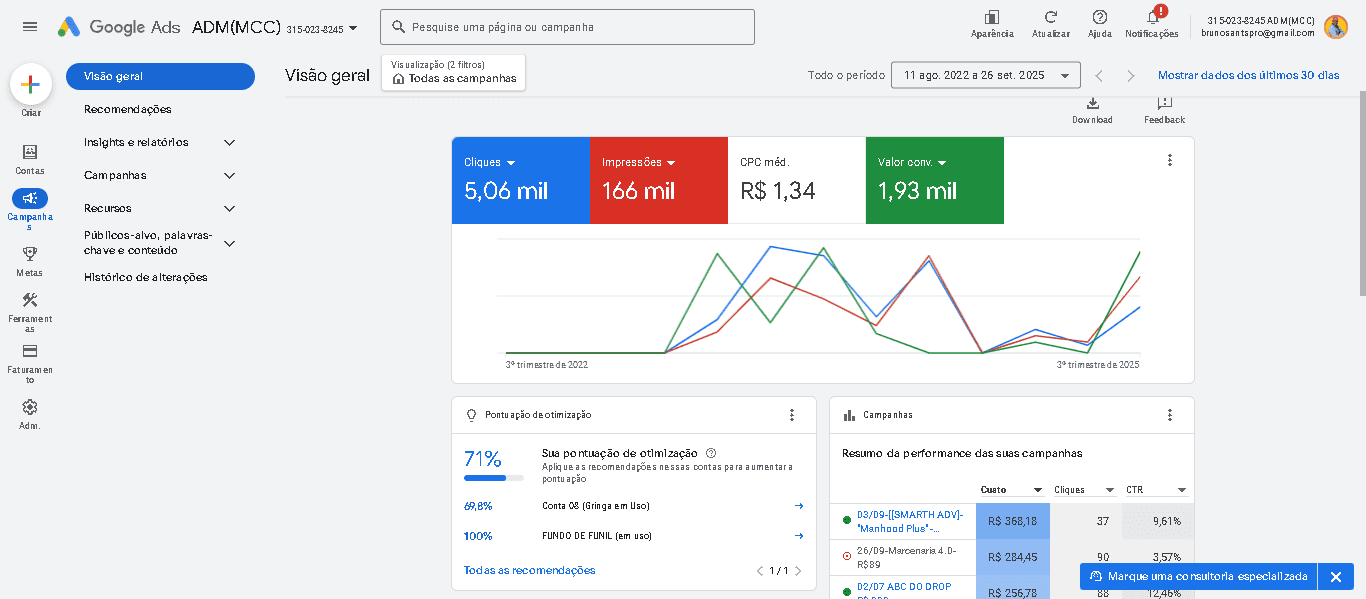
Task: Open Adm. gear icon
Action: click(x=30, y=407)
